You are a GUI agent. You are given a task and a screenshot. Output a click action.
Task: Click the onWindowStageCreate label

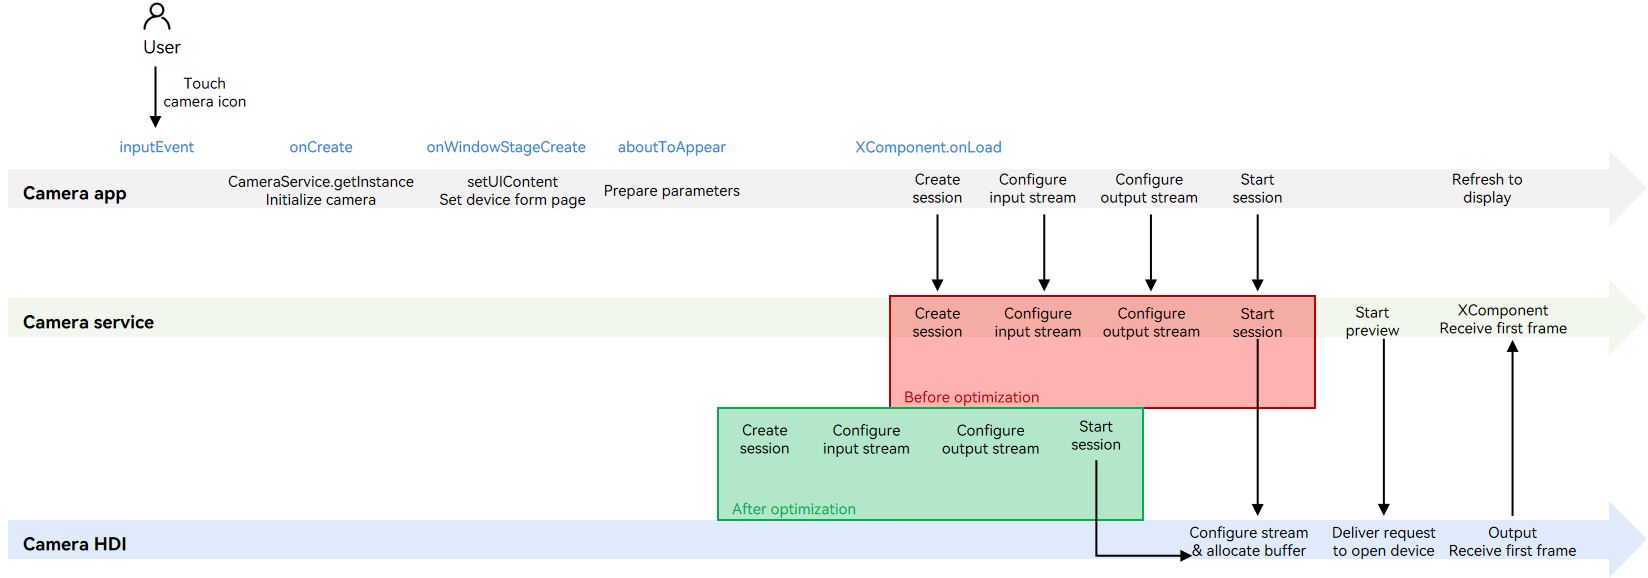point(506,147)
